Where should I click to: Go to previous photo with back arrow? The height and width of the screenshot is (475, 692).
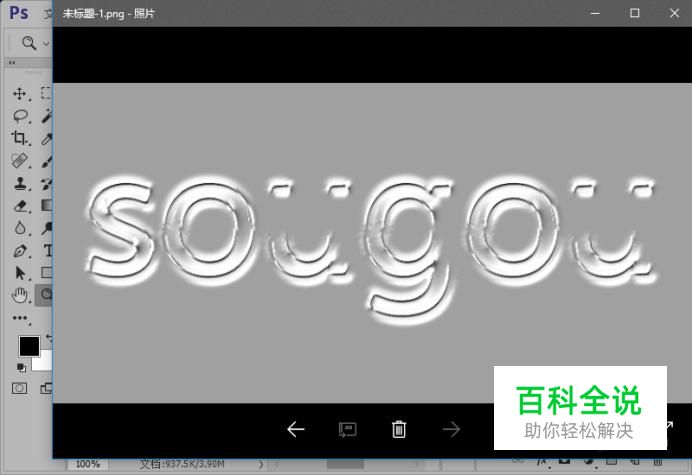point(296,429)
